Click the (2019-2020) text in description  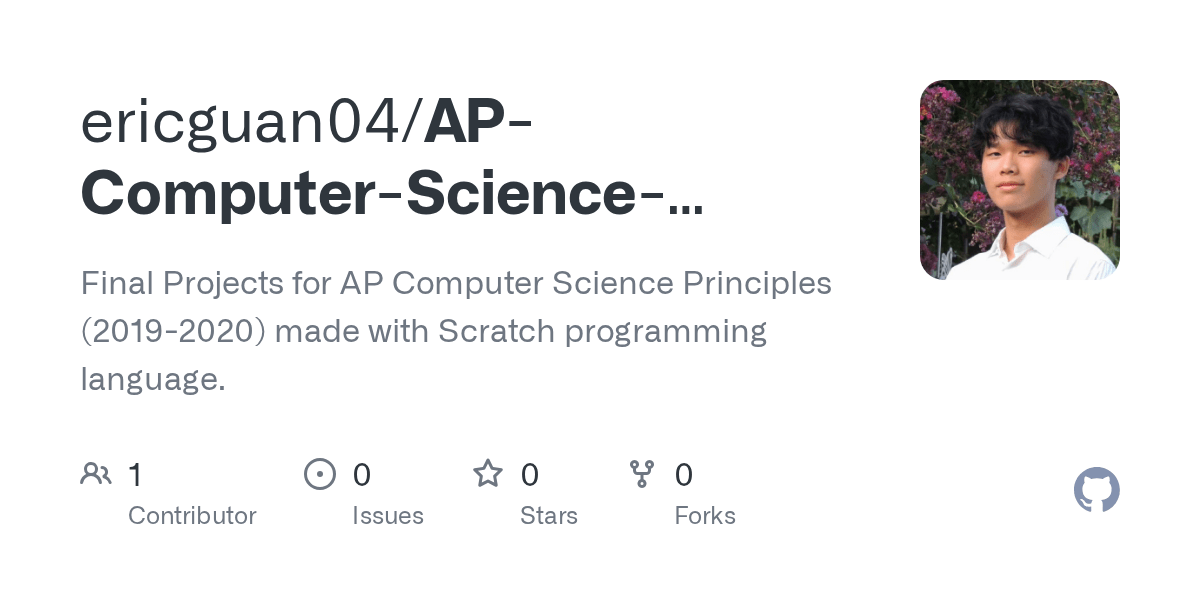(173, 332)
